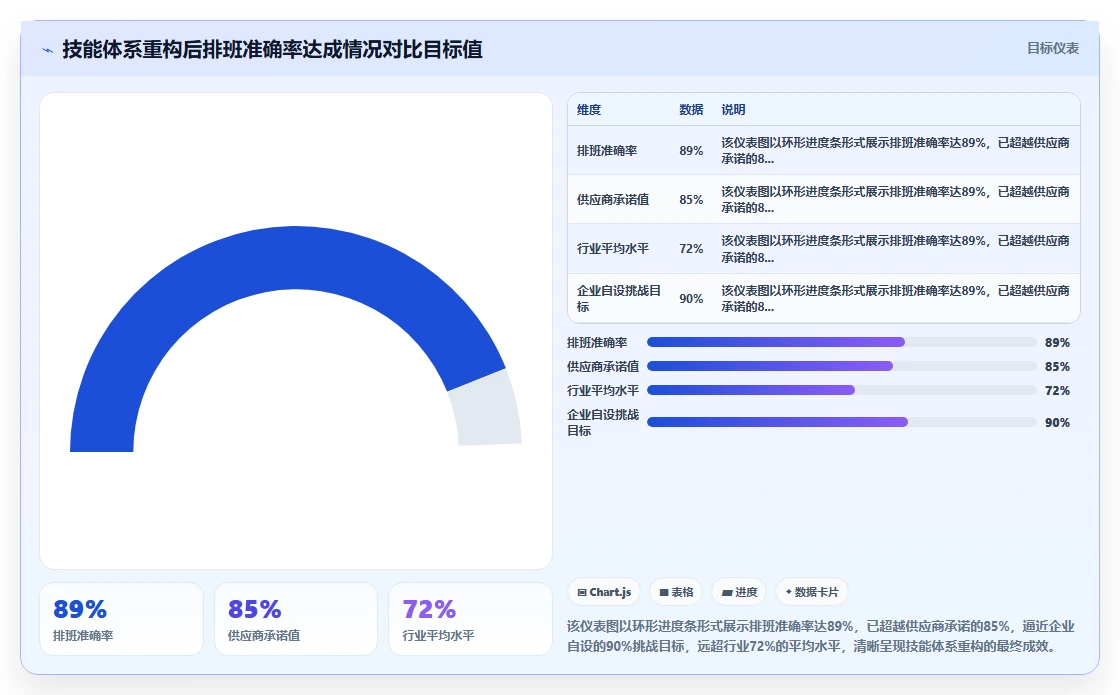Click the 企业自设挑战目标 label beside its progress bar
Viewport: 1120px width, 695px height.
[603, 423]
